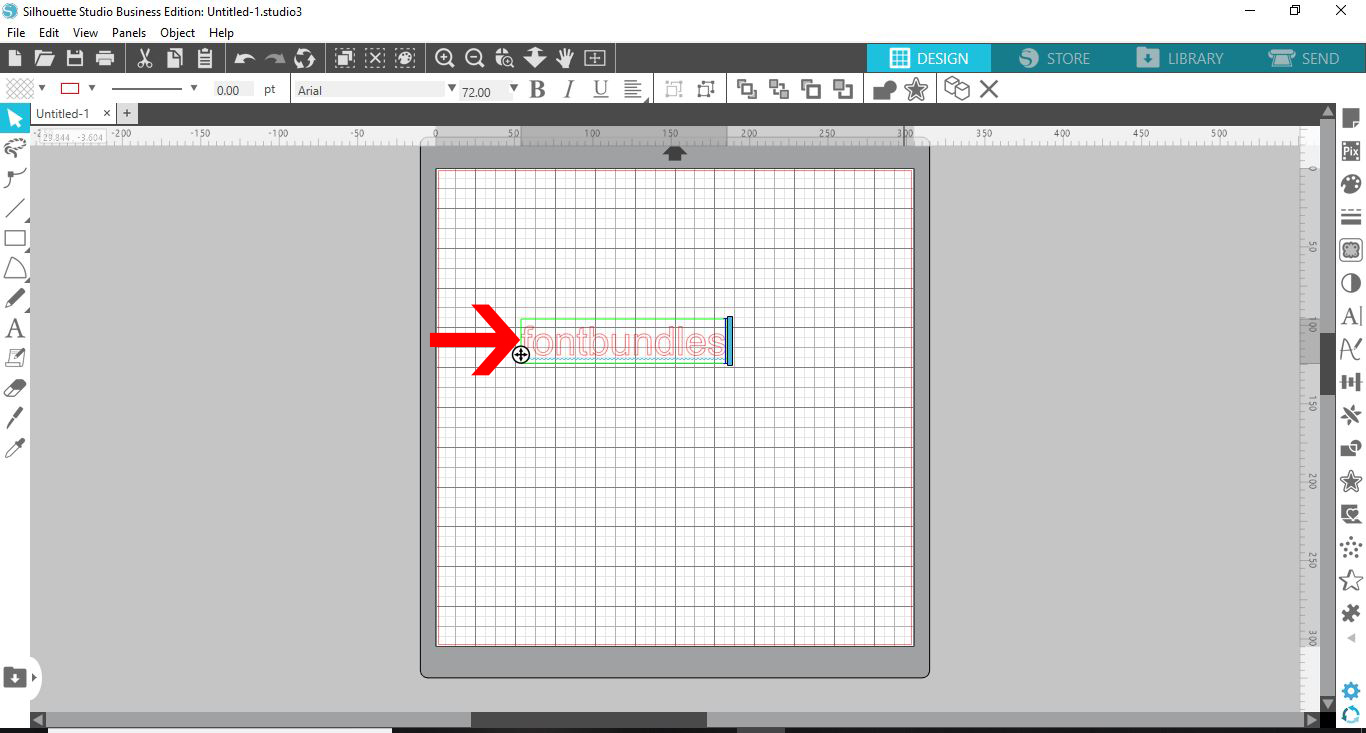
Task: Open the Edit menu
Action: coord(49,33)
